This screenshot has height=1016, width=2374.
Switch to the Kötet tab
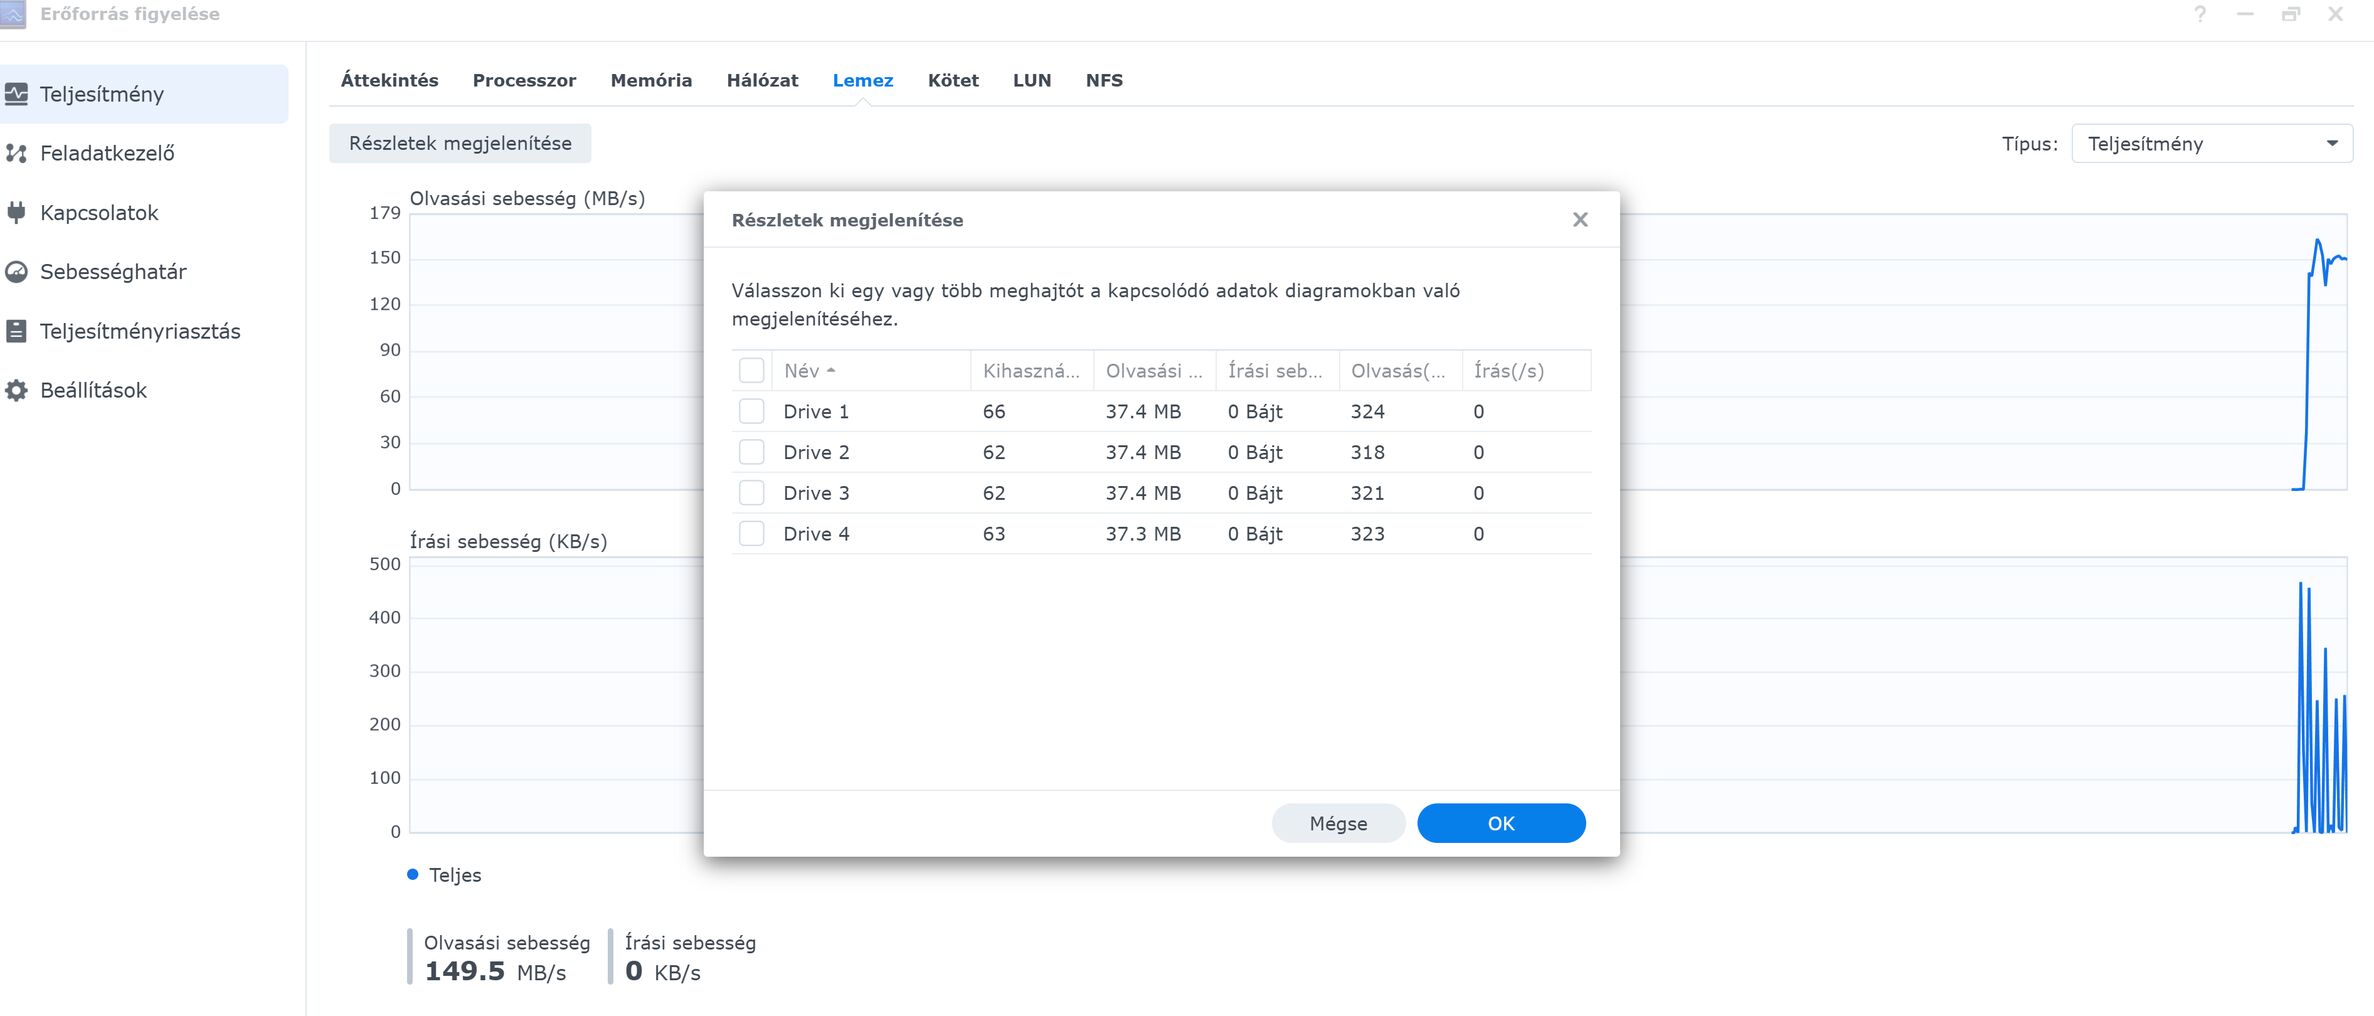tap(953, 80)
